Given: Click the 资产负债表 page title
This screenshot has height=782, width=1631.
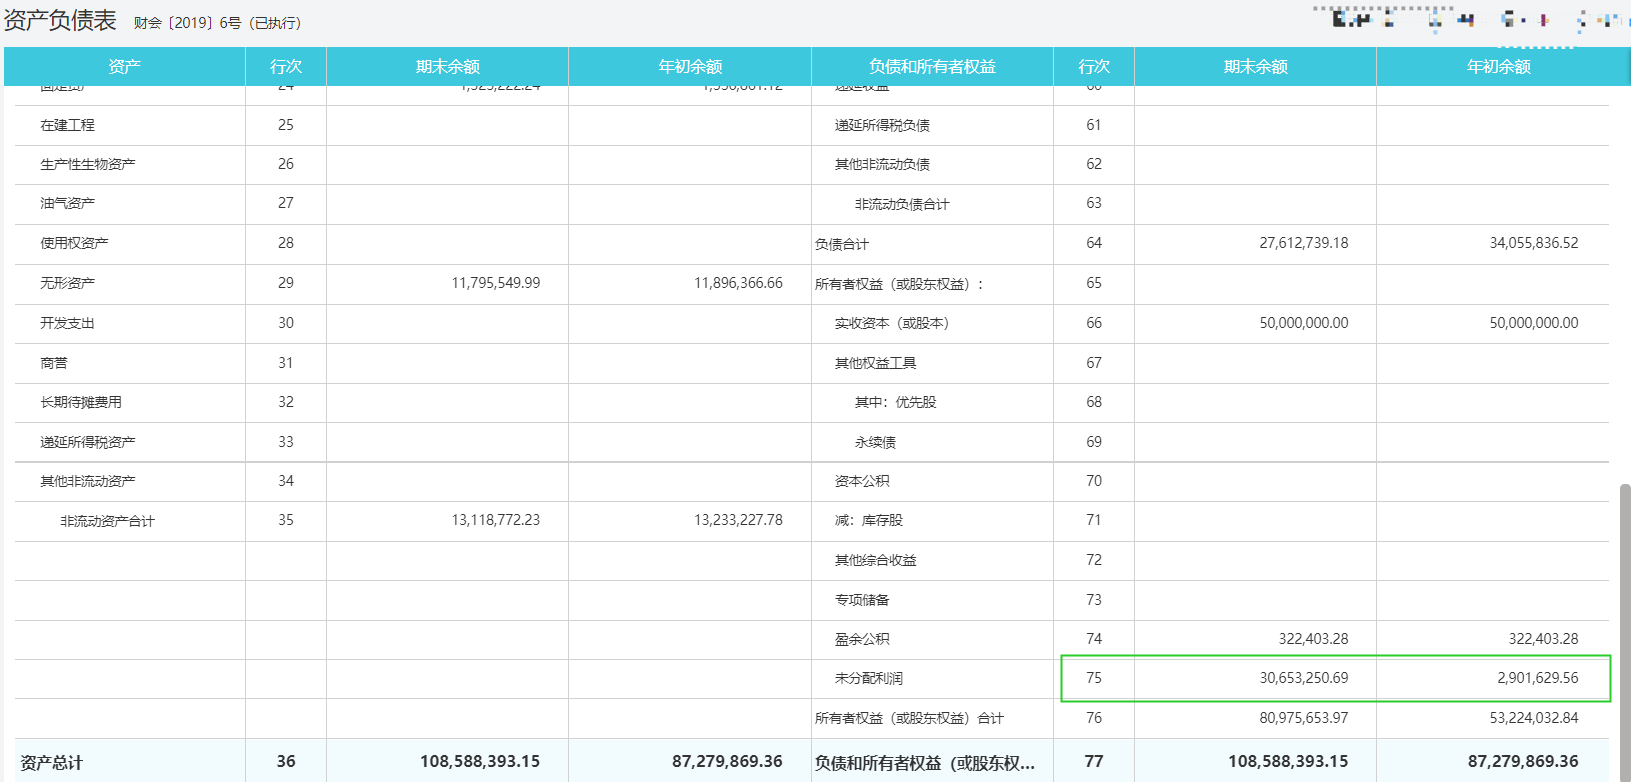Looking at the screenshot, I should pyautogui.click(x=60, y=21).
